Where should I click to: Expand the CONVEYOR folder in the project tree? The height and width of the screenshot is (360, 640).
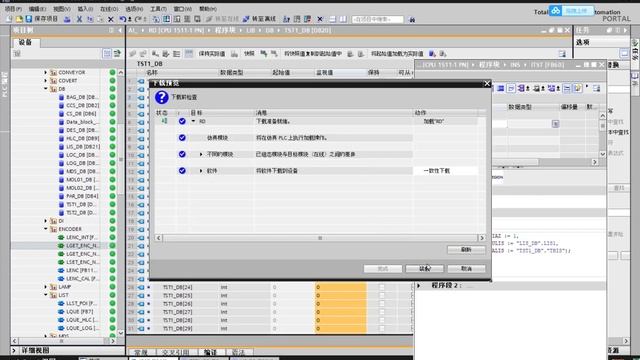pos(46,72)
